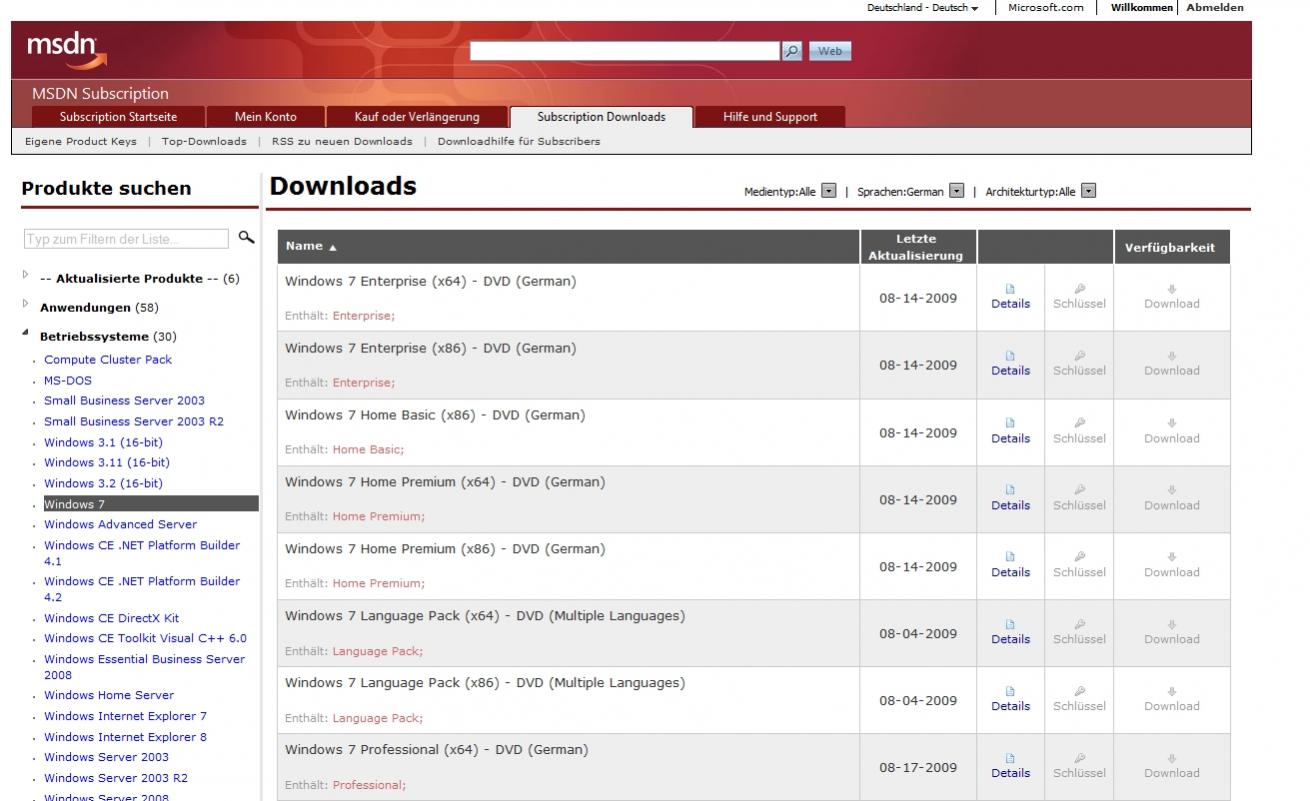Screen dimensions: 1310x801
Task: Open Details for Windows 7 Enterprise (x64)
Action: (1010, 297)
